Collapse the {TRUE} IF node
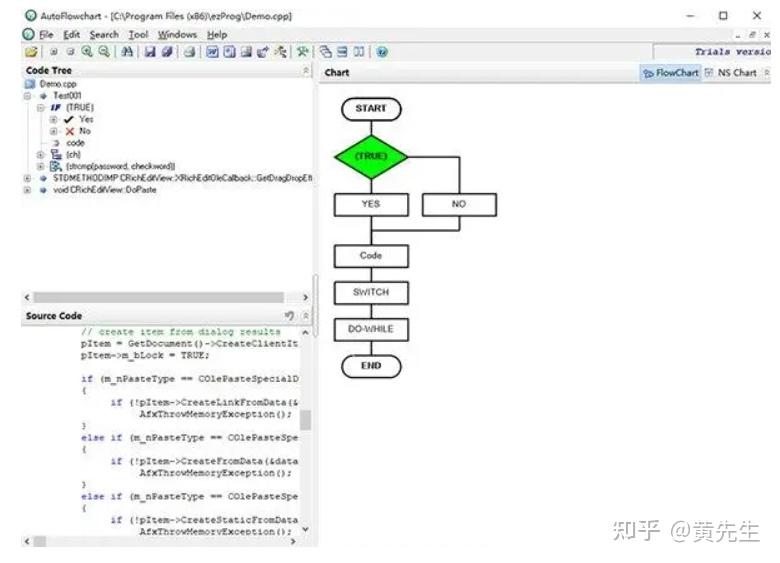 pyautogui.click(x=41, y=107)
